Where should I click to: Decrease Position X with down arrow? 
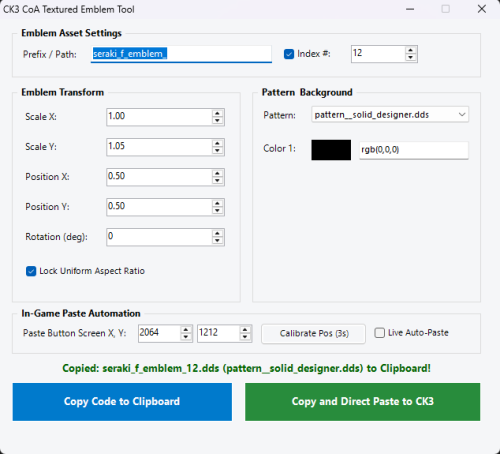(217, 181)
